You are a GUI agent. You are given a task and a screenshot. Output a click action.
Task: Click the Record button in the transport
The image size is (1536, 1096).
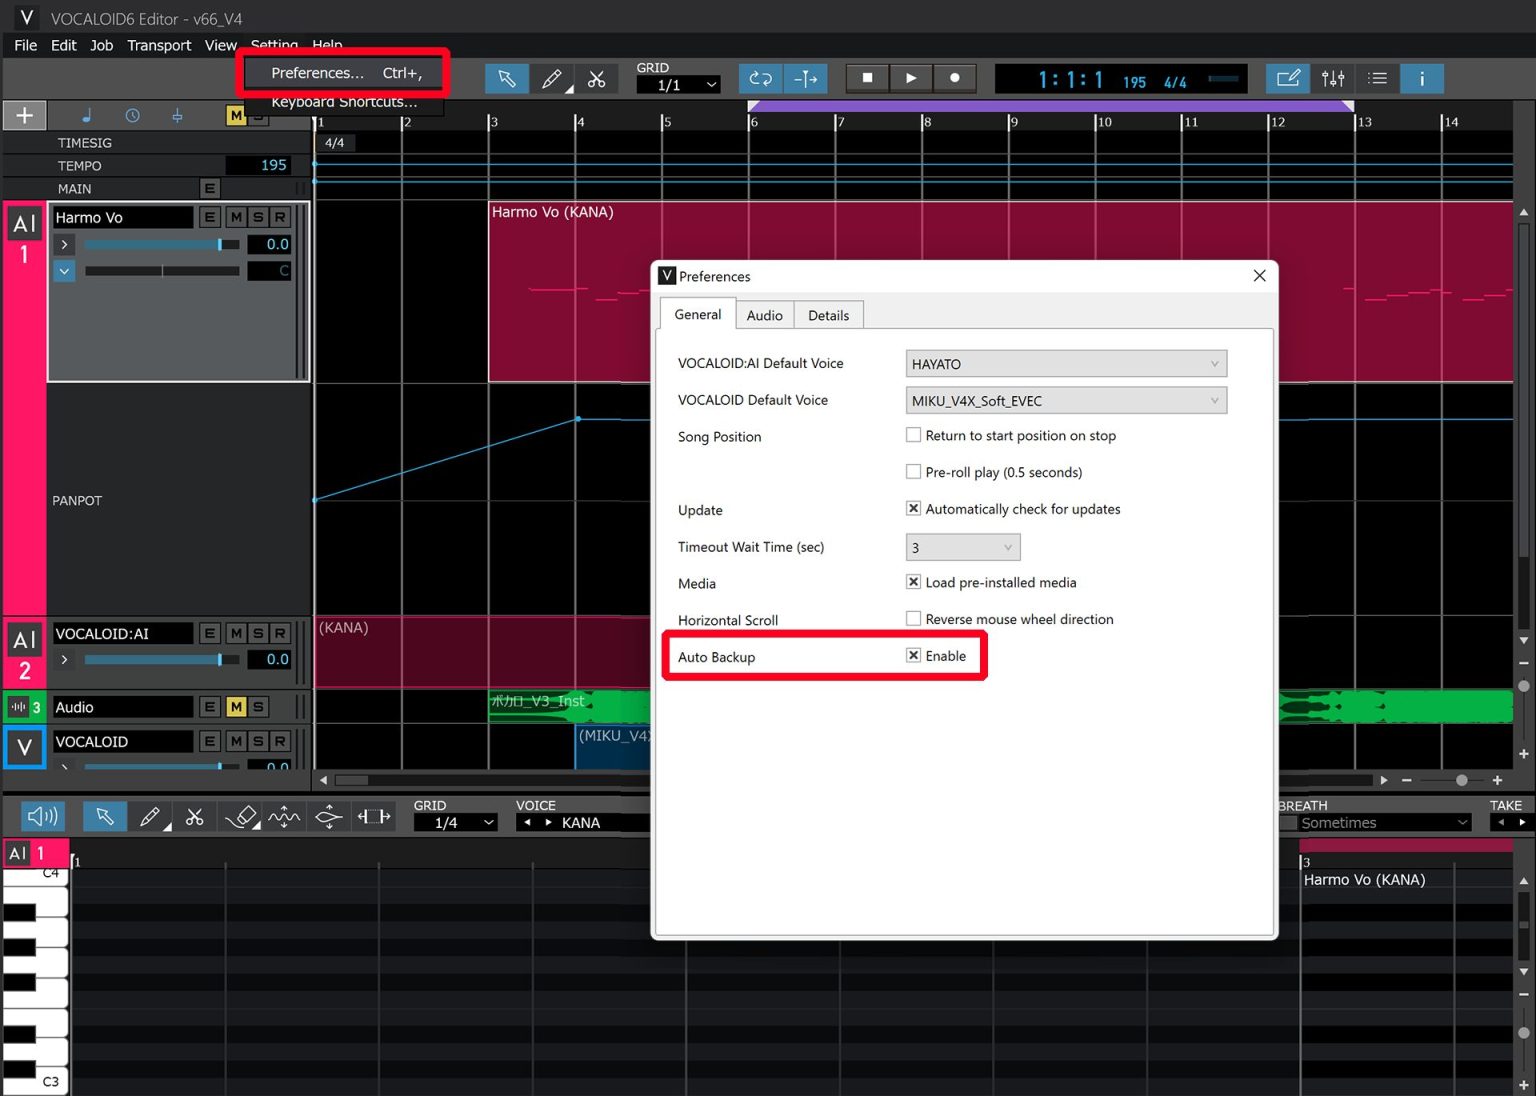point(955,78)
